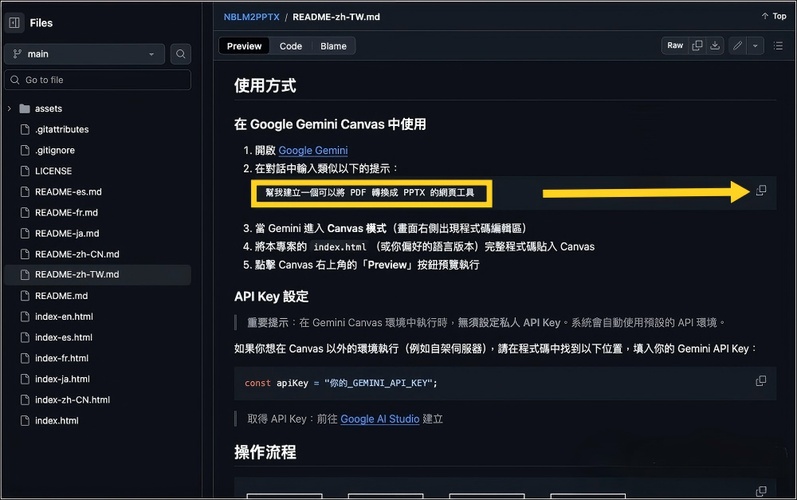Copy the PDF to PPTX prompt snippet
The width and height of the screenshot is (797, 500).
tap(761, 191)
